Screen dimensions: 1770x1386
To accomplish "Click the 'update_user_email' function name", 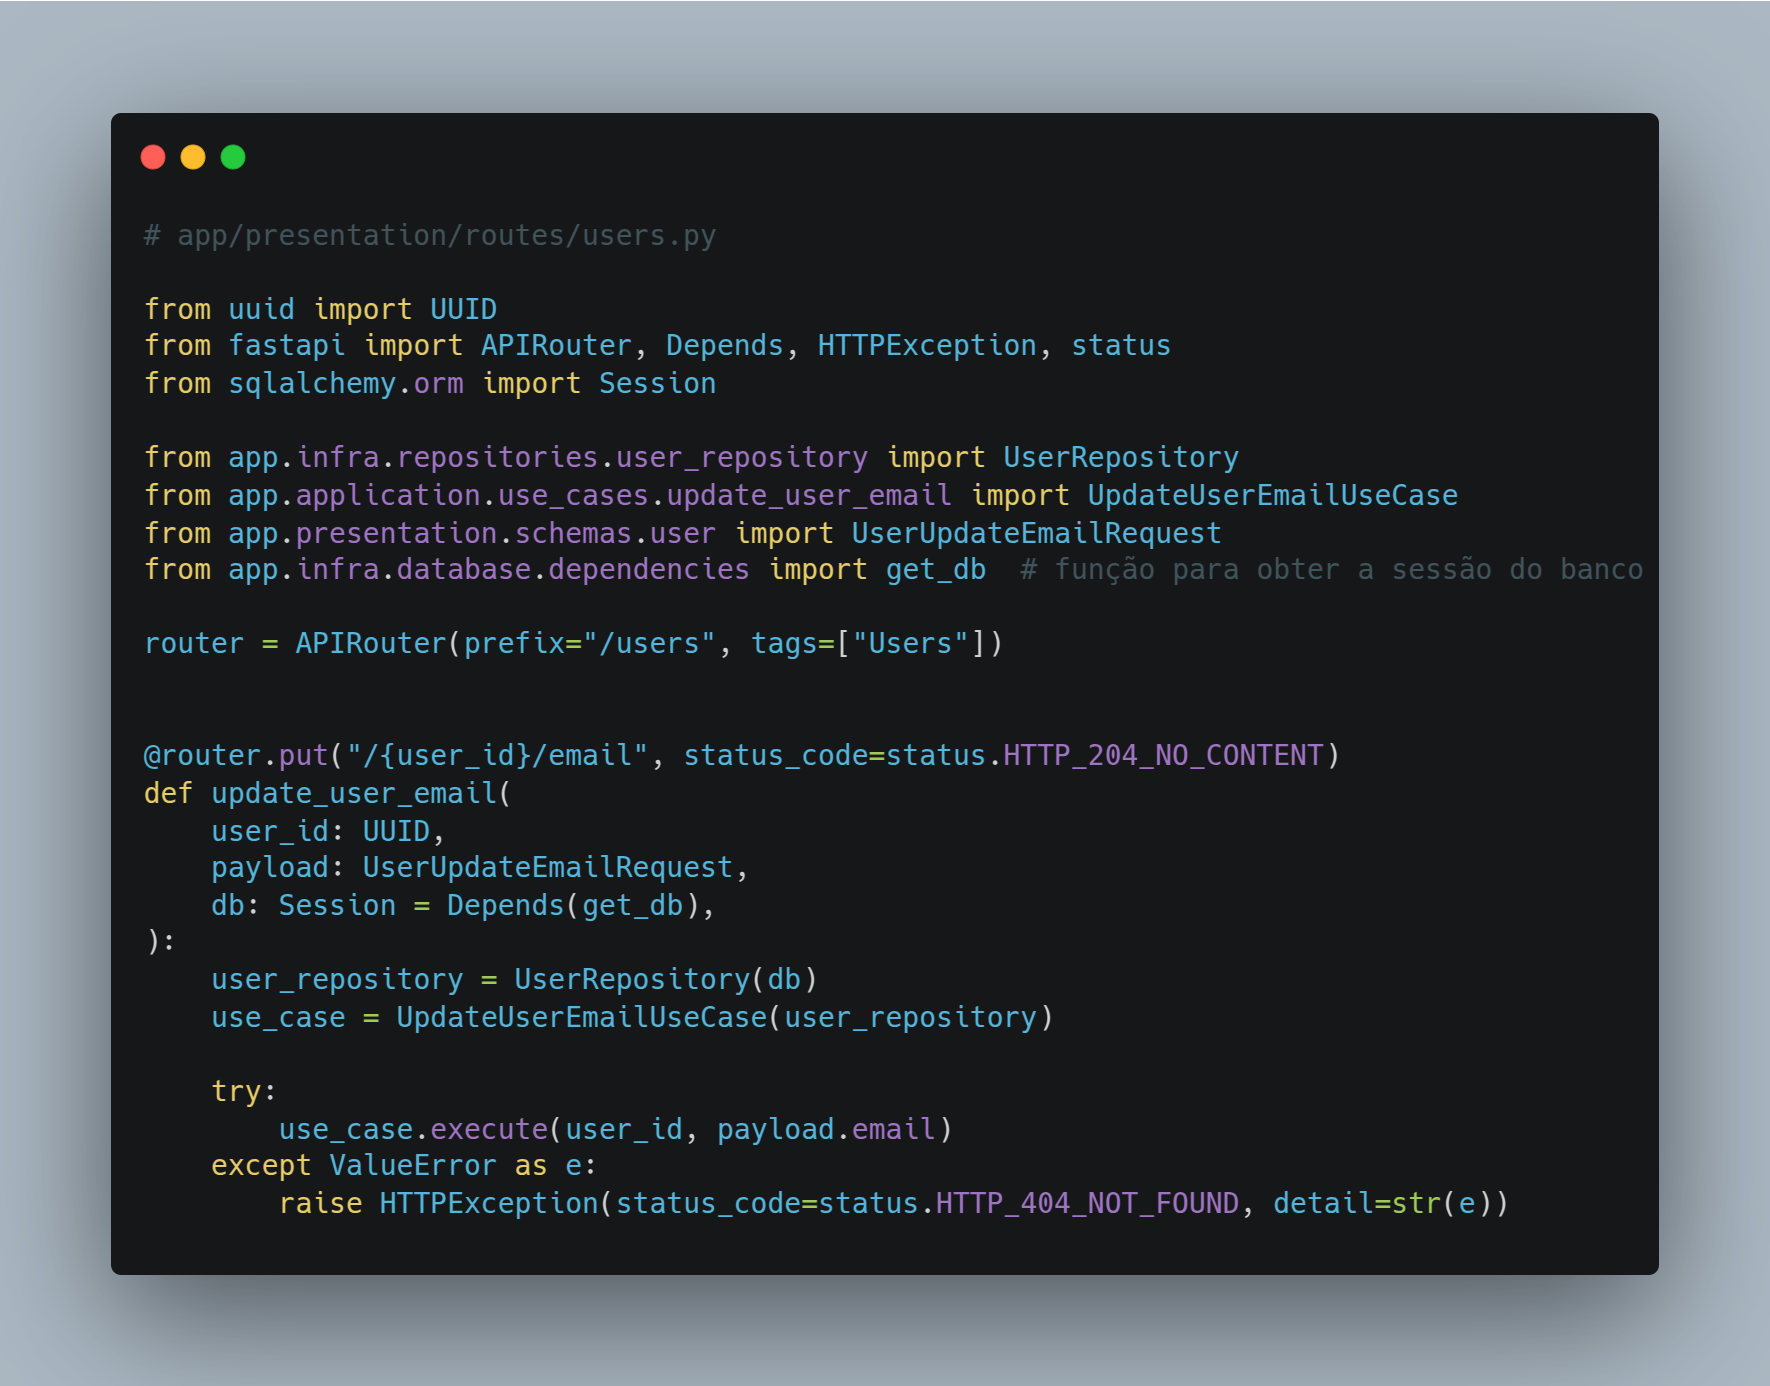I will tap(355, 793).
